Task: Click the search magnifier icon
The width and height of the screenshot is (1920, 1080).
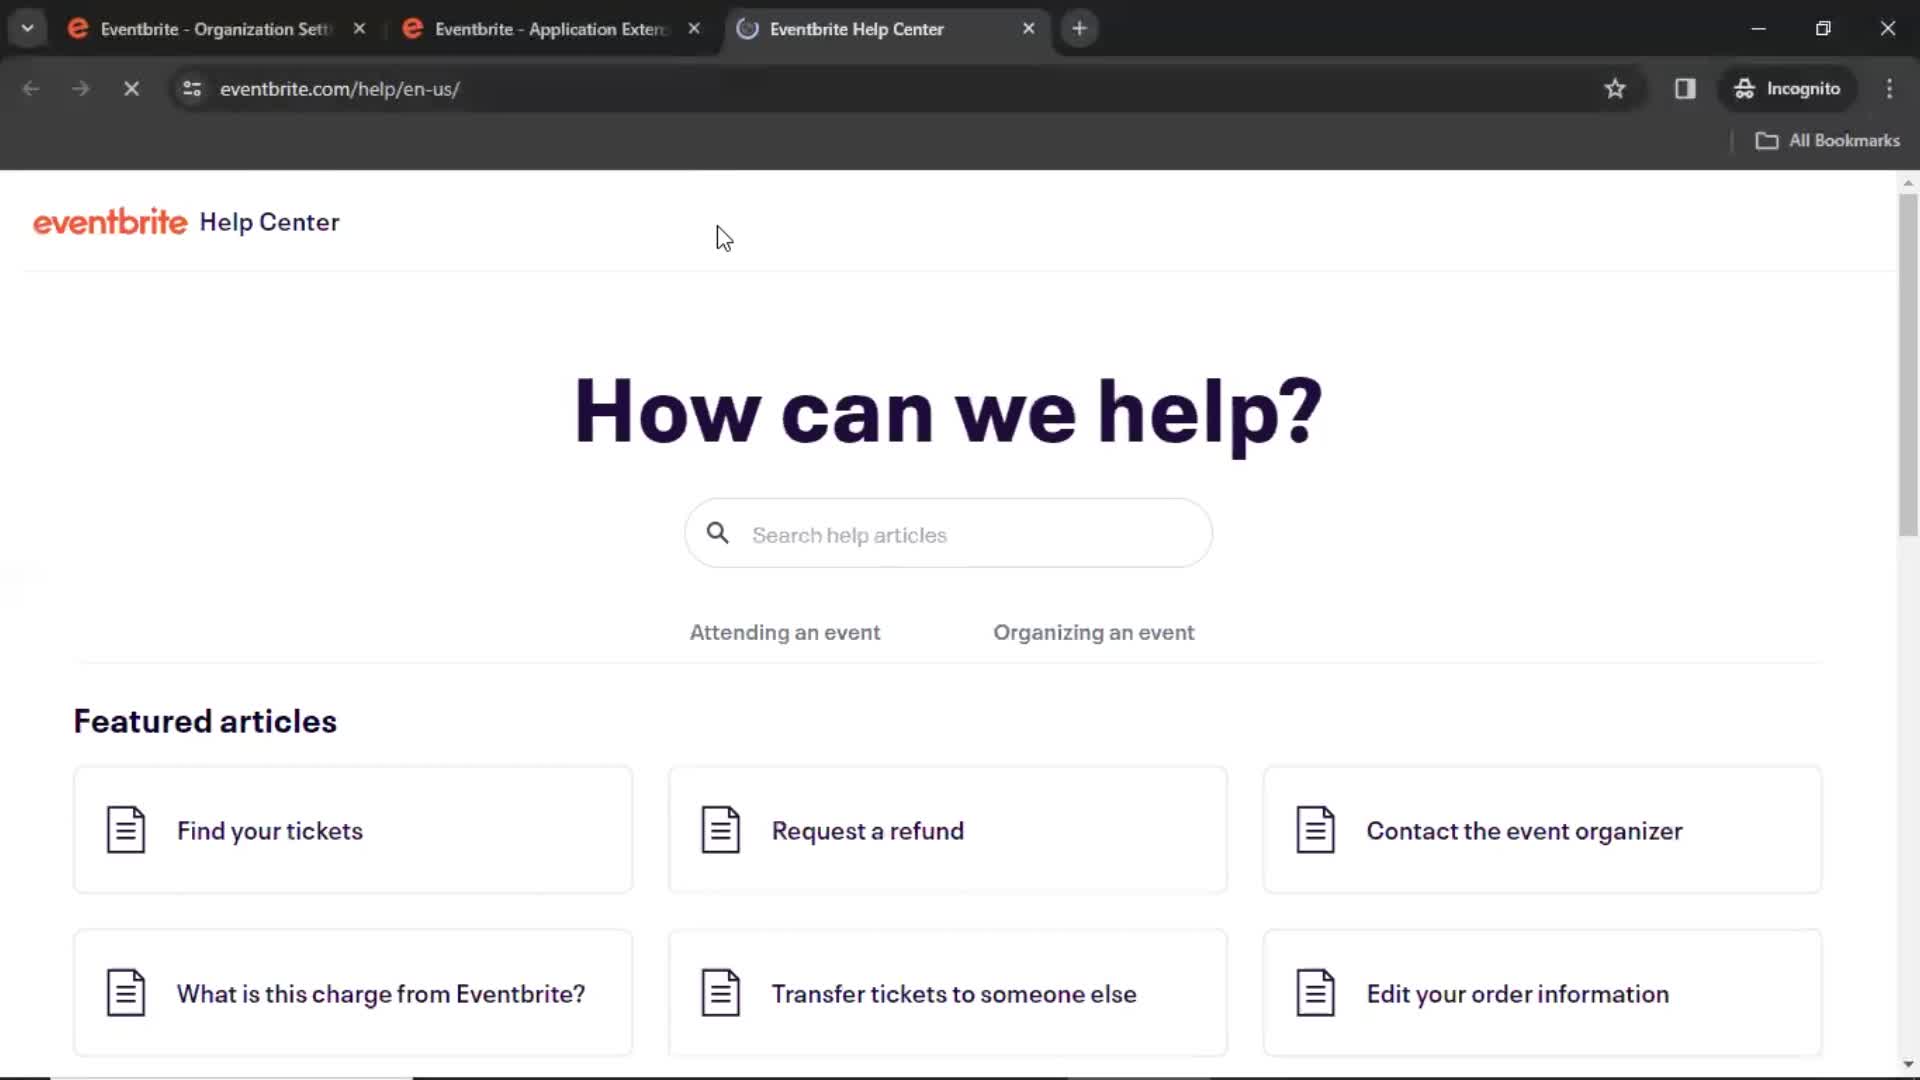Action: tap(718, 533)
